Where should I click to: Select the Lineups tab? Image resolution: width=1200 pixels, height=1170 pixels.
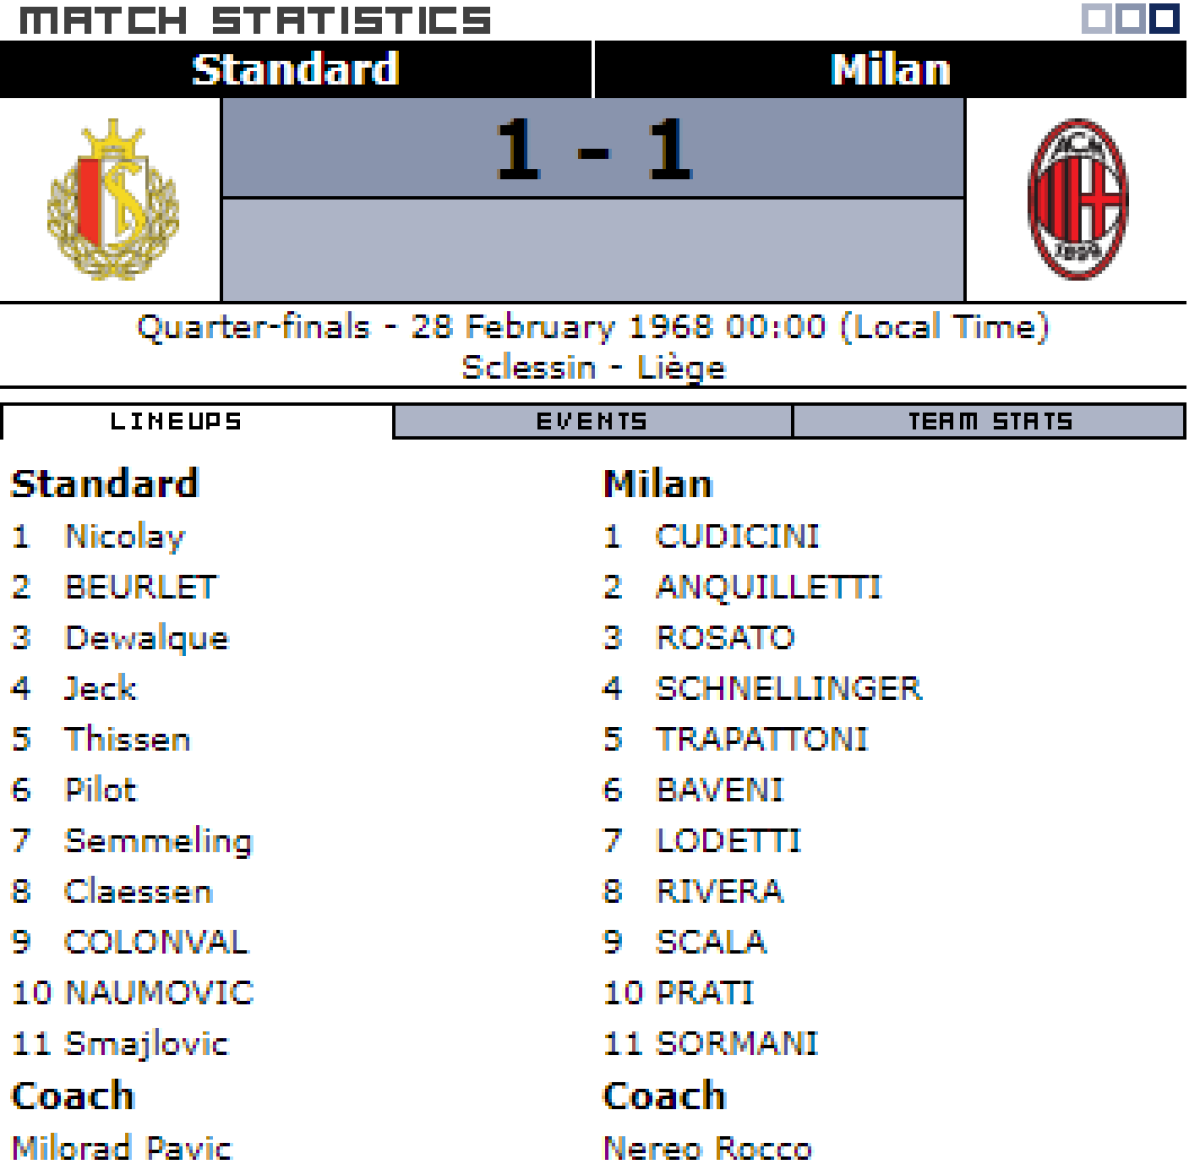(x=176, y=422)
